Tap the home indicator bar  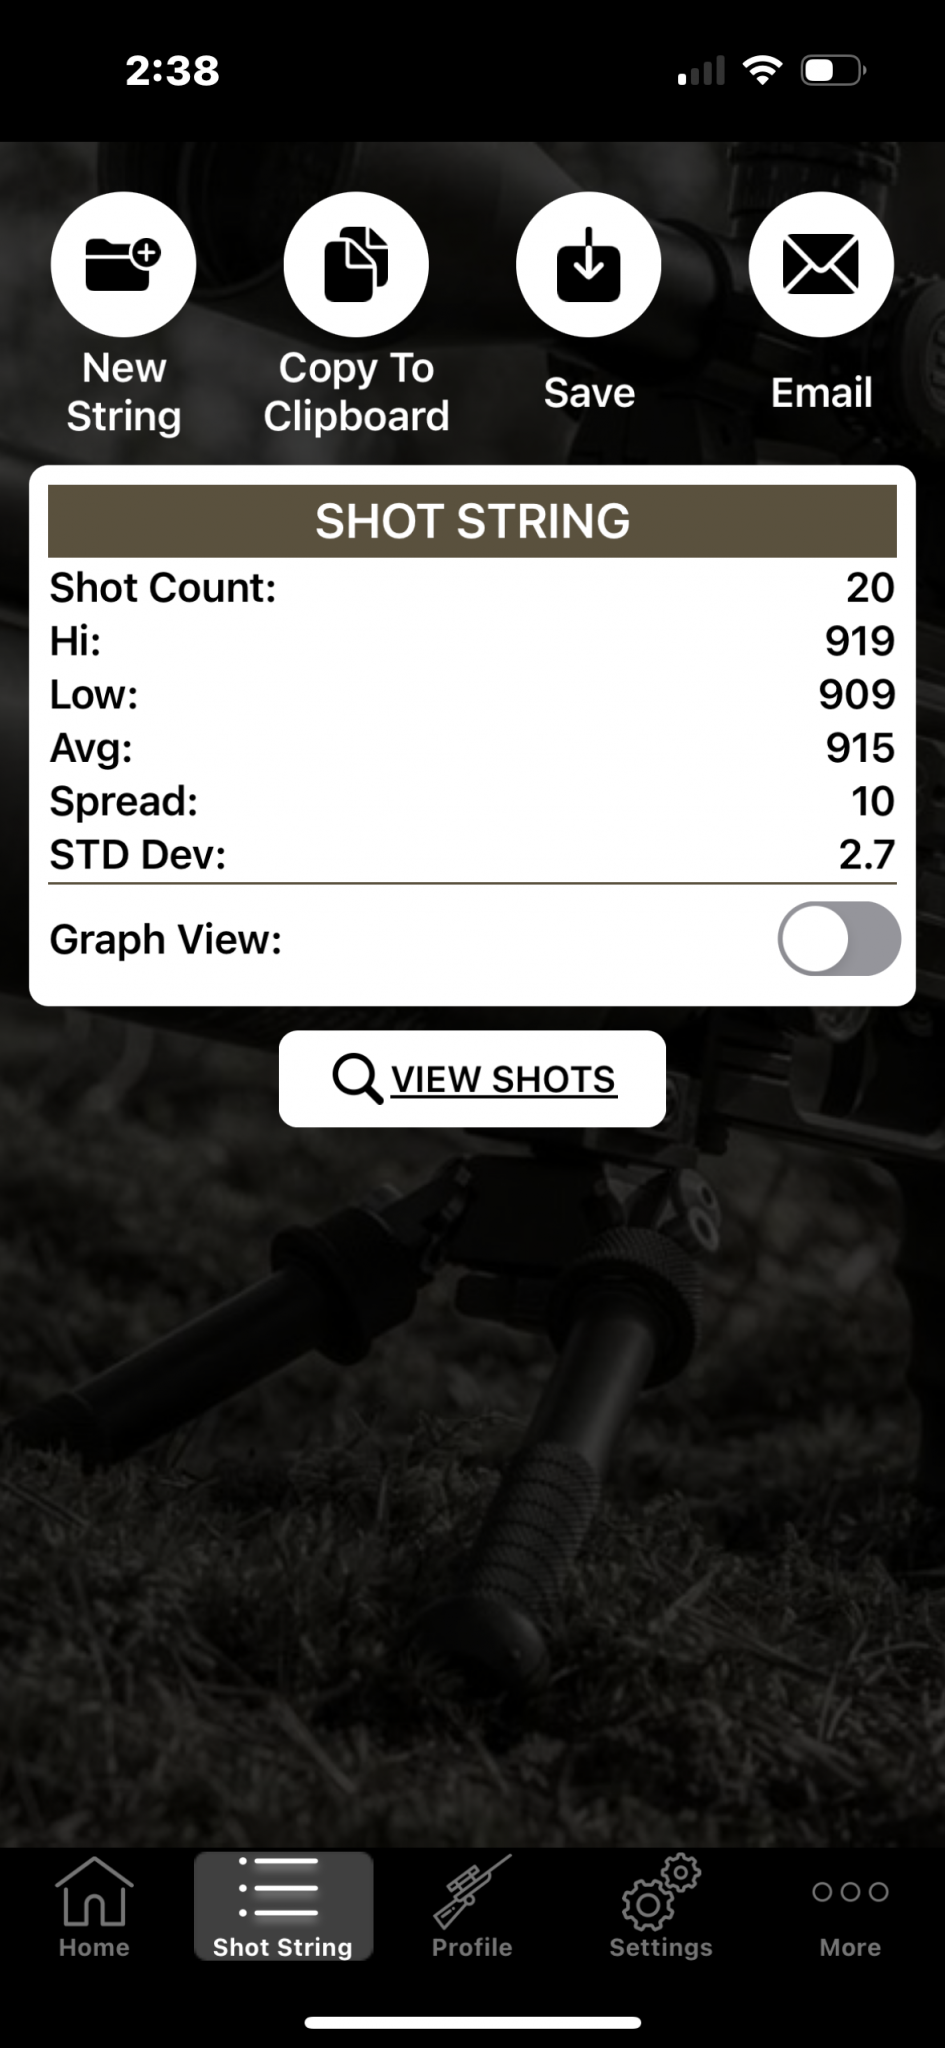tap(472, 2022)
